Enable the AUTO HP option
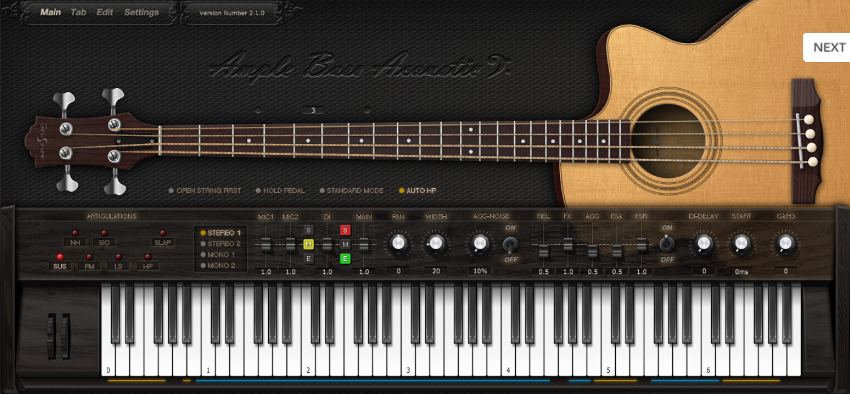Image resolution: width=850 pixels, height=394 pixels. (417, 191)
